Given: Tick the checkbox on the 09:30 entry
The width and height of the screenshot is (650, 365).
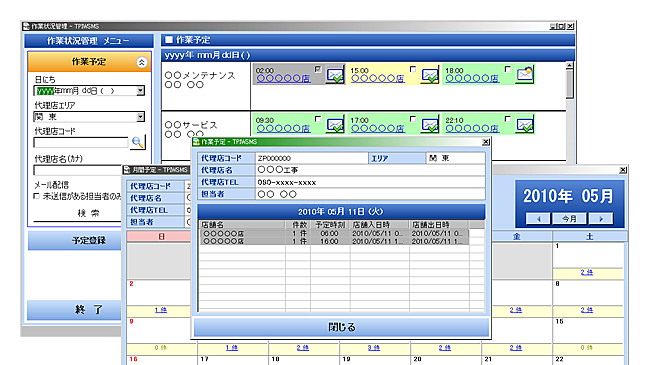Looking at the screenshot, I should [318, 119].
